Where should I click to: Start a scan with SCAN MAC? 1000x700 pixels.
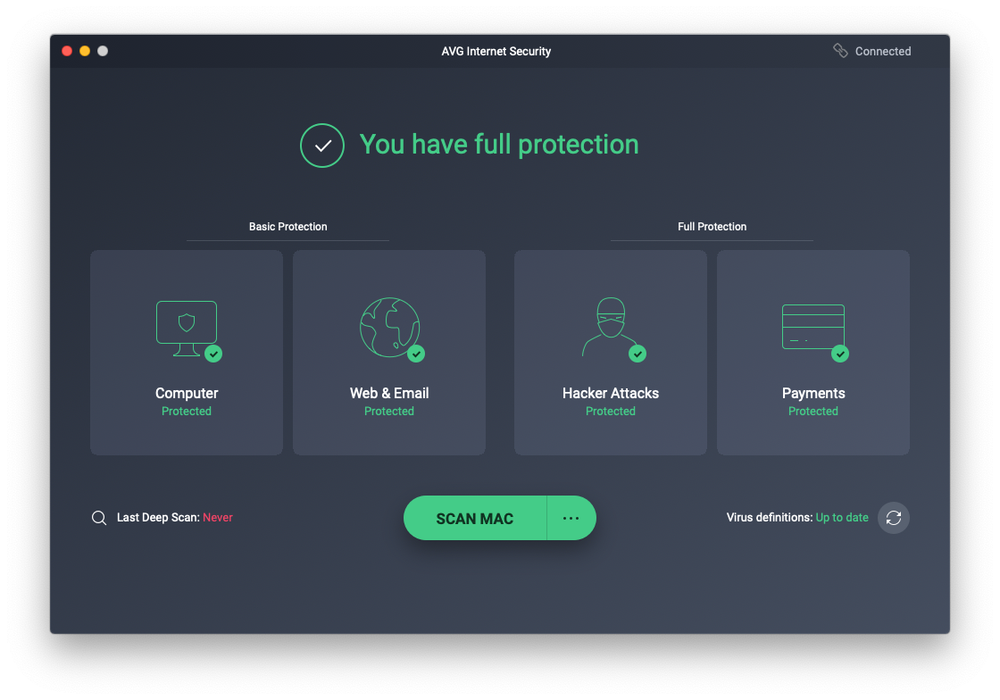[x=475, y=517]
